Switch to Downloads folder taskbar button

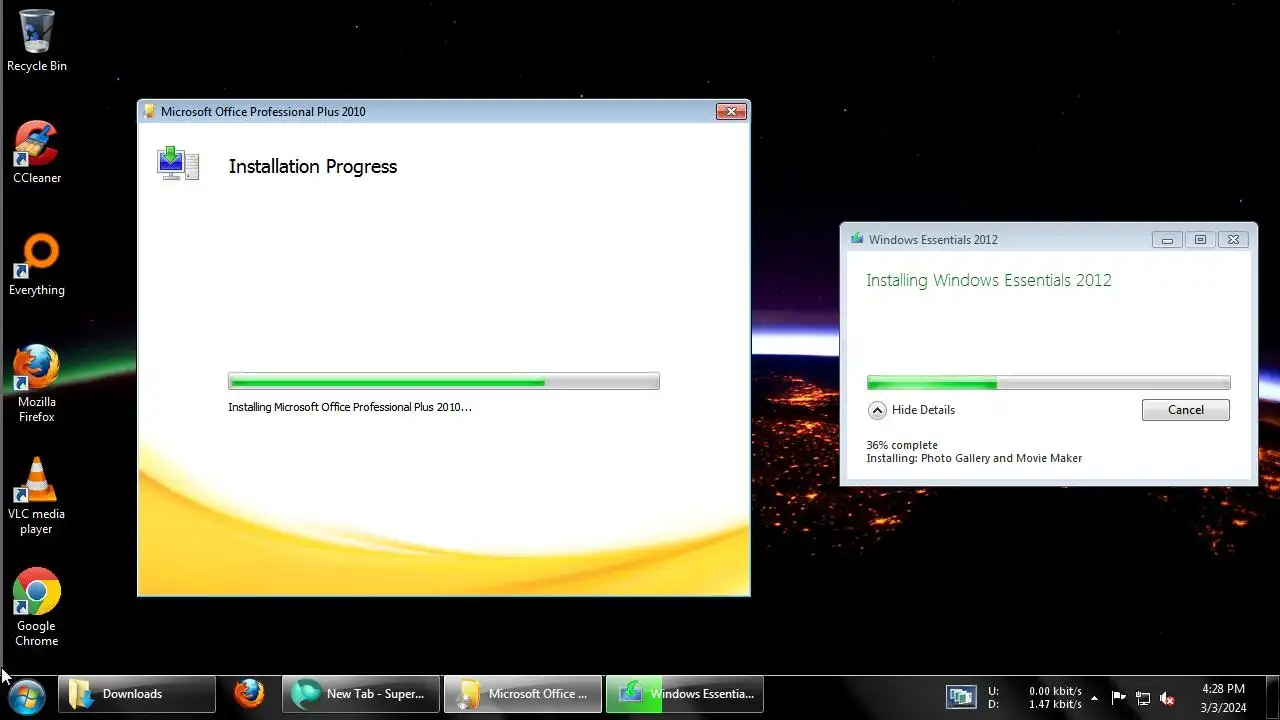[x=137, y=694]
